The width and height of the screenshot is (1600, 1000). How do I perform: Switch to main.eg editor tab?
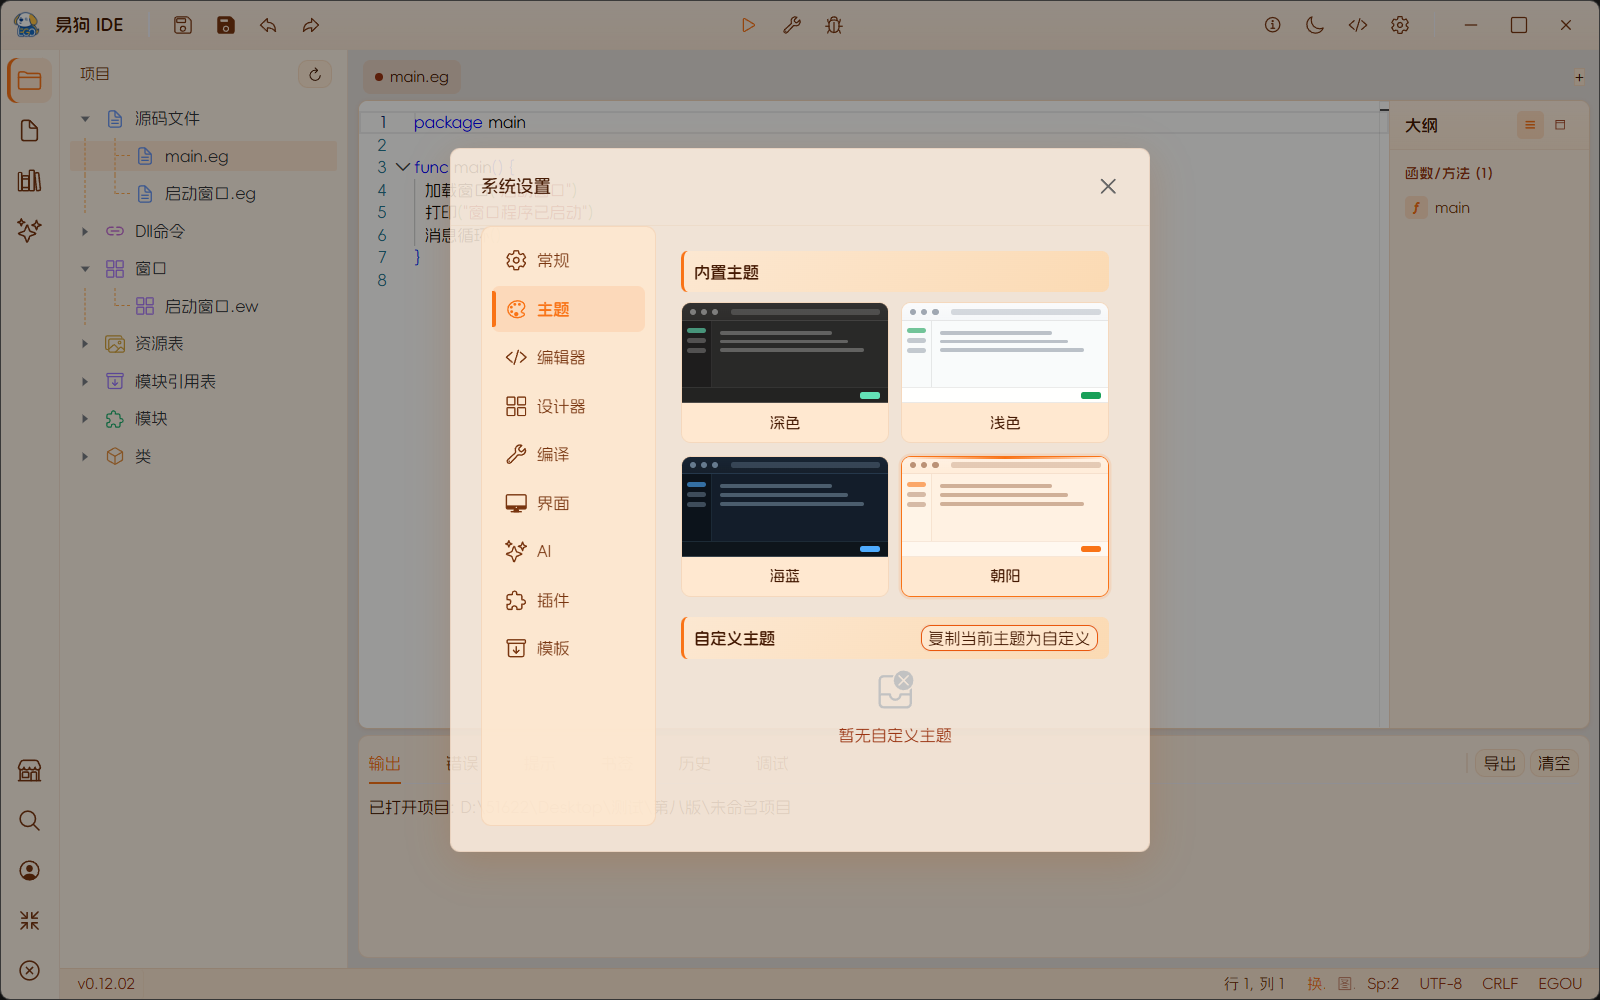[411, 77]
